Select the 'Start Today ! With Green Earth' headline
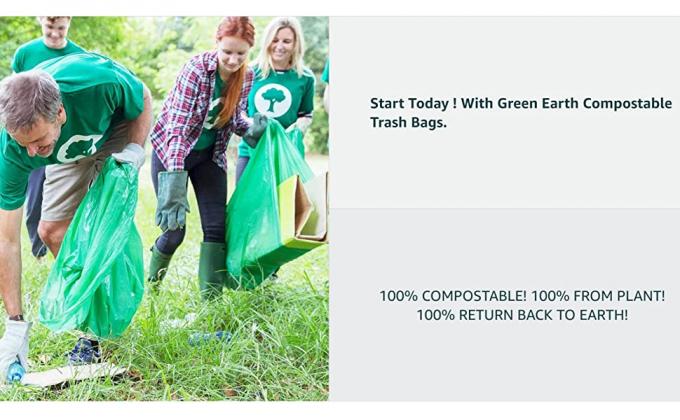This screenshot has width=680, height=420. pyautogui.click(x=521, y=104)
